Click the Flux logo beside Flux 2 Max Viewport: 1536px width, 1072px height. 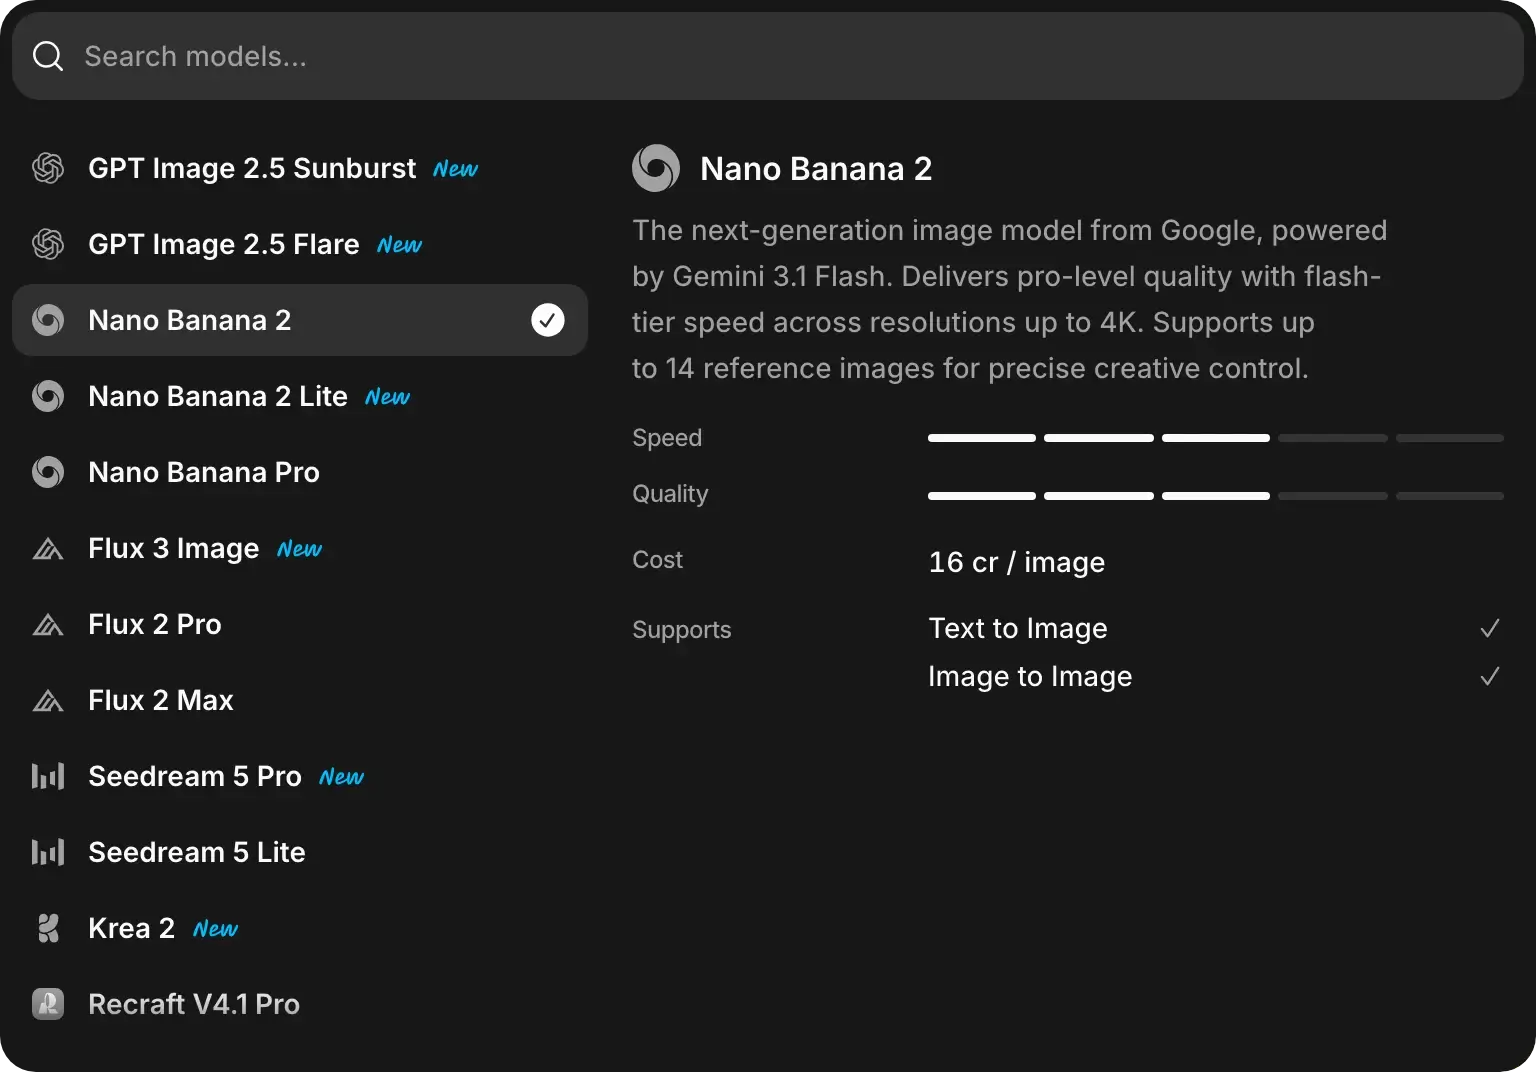48,700
